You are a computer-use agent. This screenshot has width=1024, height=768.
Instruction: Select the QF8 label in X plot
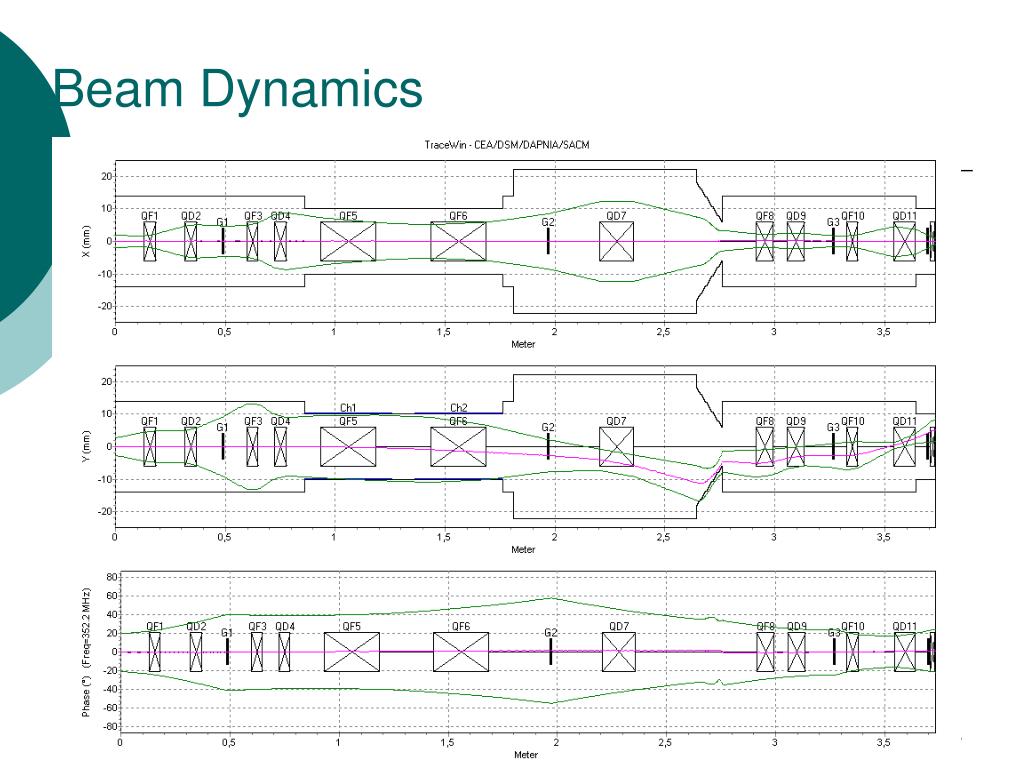[x=765, y=216]
